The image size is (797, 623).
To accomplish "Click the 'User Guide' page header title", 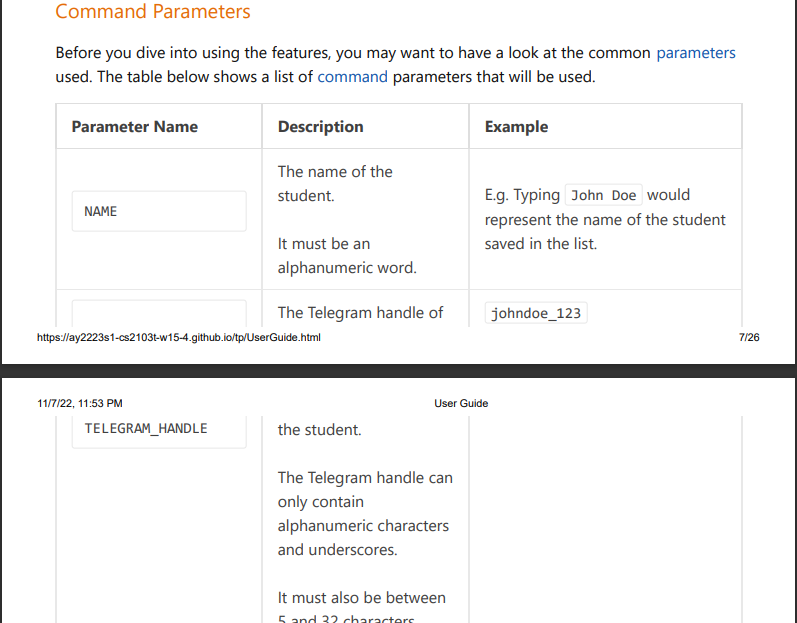I will (x=461, y=403).
